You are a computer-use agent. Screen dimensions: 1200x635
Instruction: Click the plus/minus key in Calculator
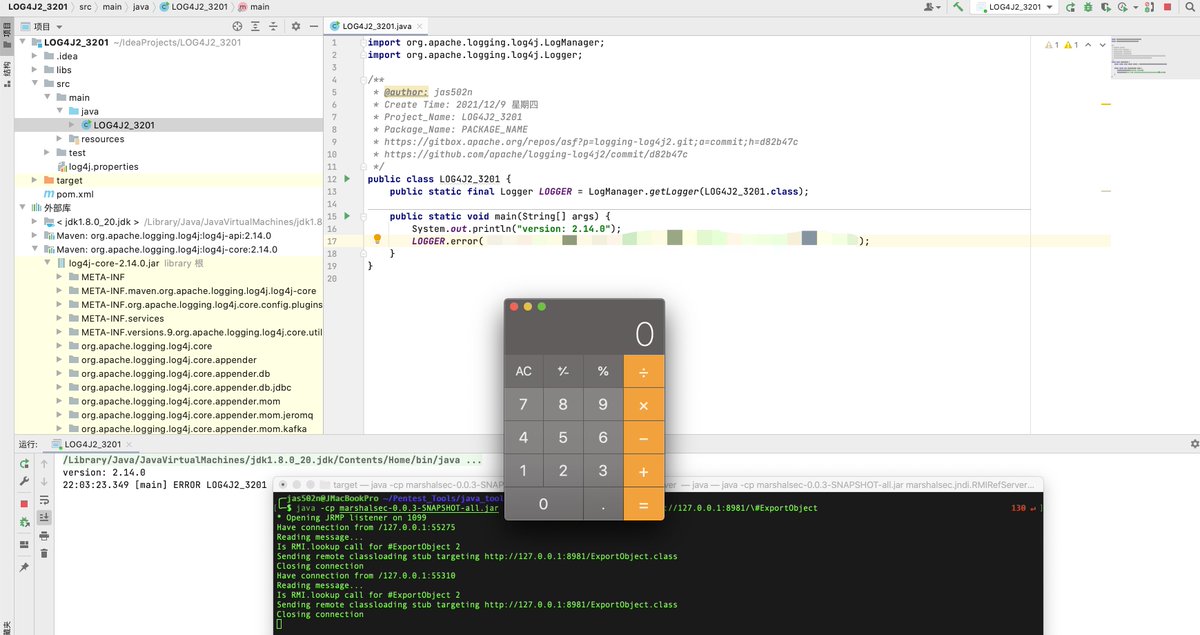[x=563, y=371]
